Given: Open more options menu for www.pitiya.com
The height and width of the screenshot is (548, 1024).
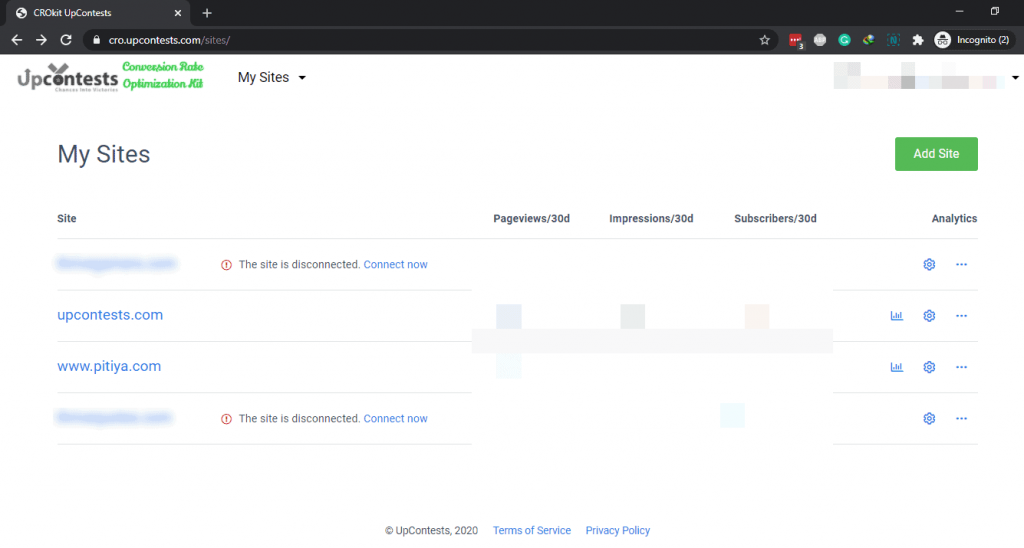Looking at the screenshot, I should coord(961,367).
